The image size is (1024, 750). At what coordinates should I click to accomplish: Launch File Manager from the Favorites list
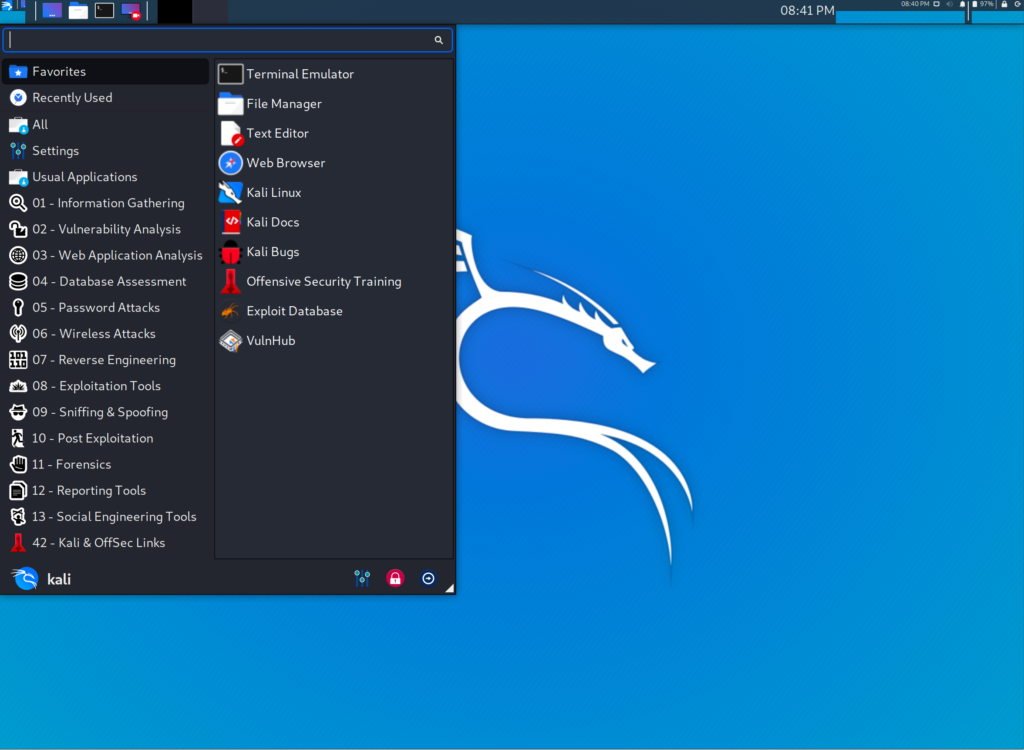pyautogui.click(x=334, y=103)
